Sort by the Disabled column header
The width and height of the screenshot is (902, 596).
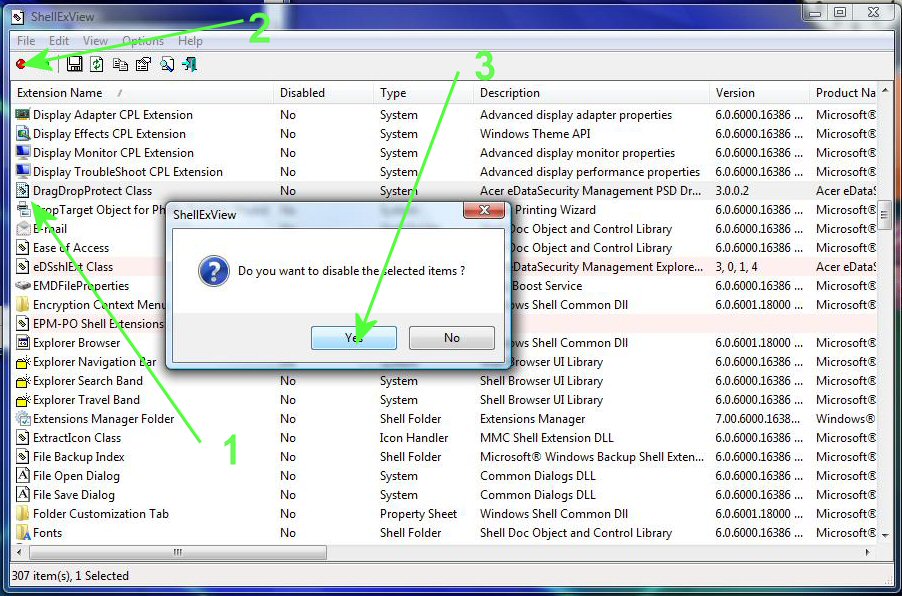[323, 93]
